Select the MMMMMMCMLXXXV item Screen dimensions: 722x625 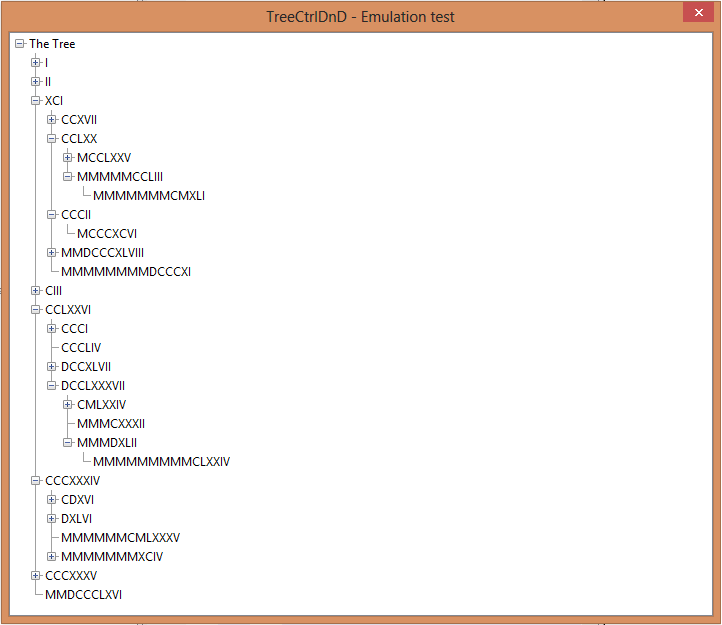point(120,537)
